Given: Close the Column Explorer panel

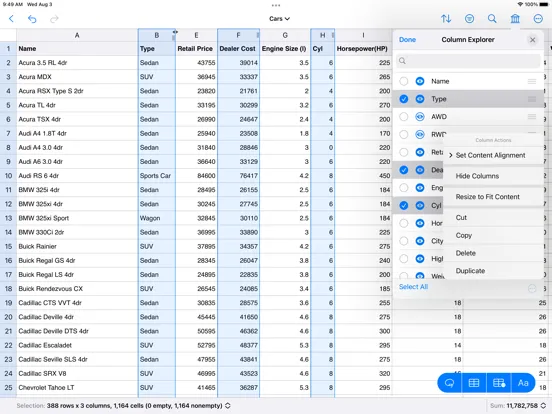Looking at the screenshot, I should coord(533,40).
